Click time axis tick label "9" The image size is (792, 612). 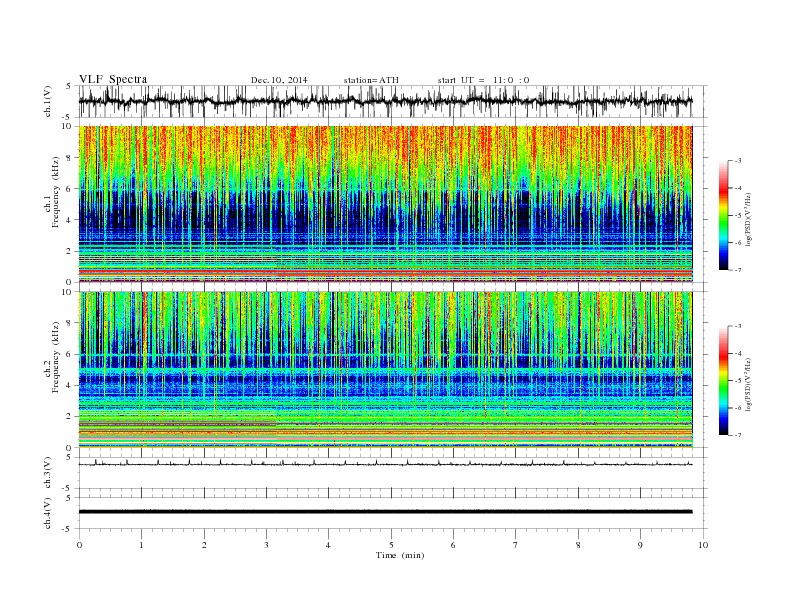[640, 545]
